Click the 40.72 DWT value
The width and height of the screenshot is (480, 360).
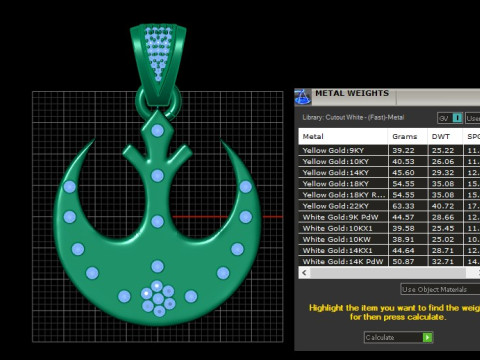pyautogui.click(x=443, y=206)
